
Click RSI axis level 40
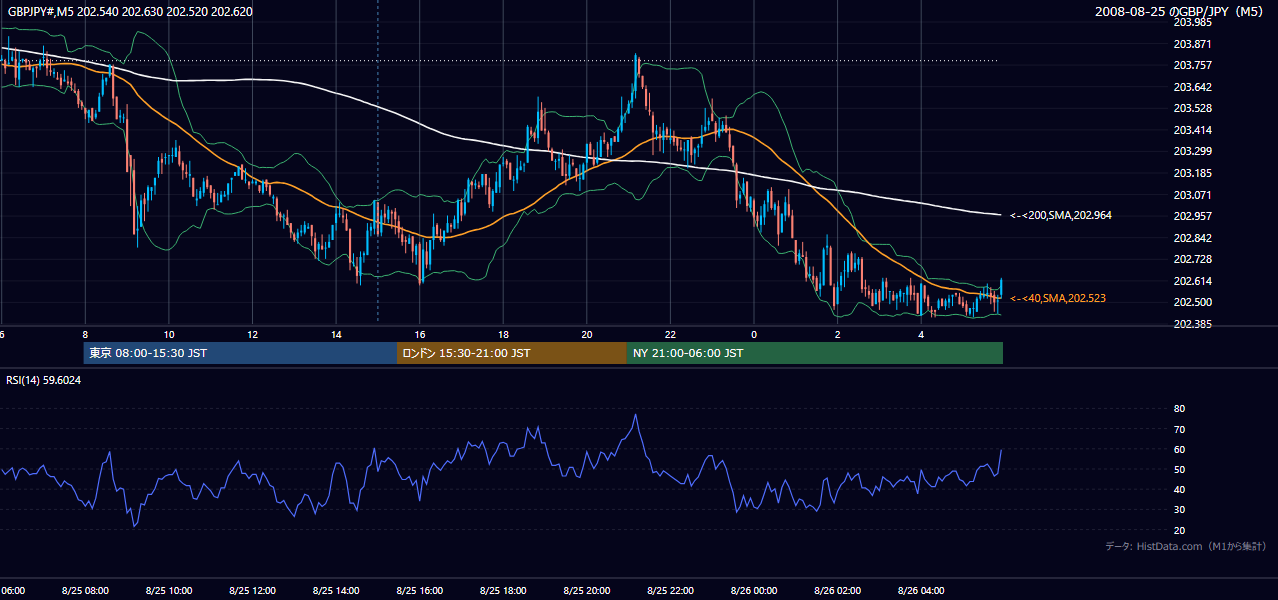1179,490
